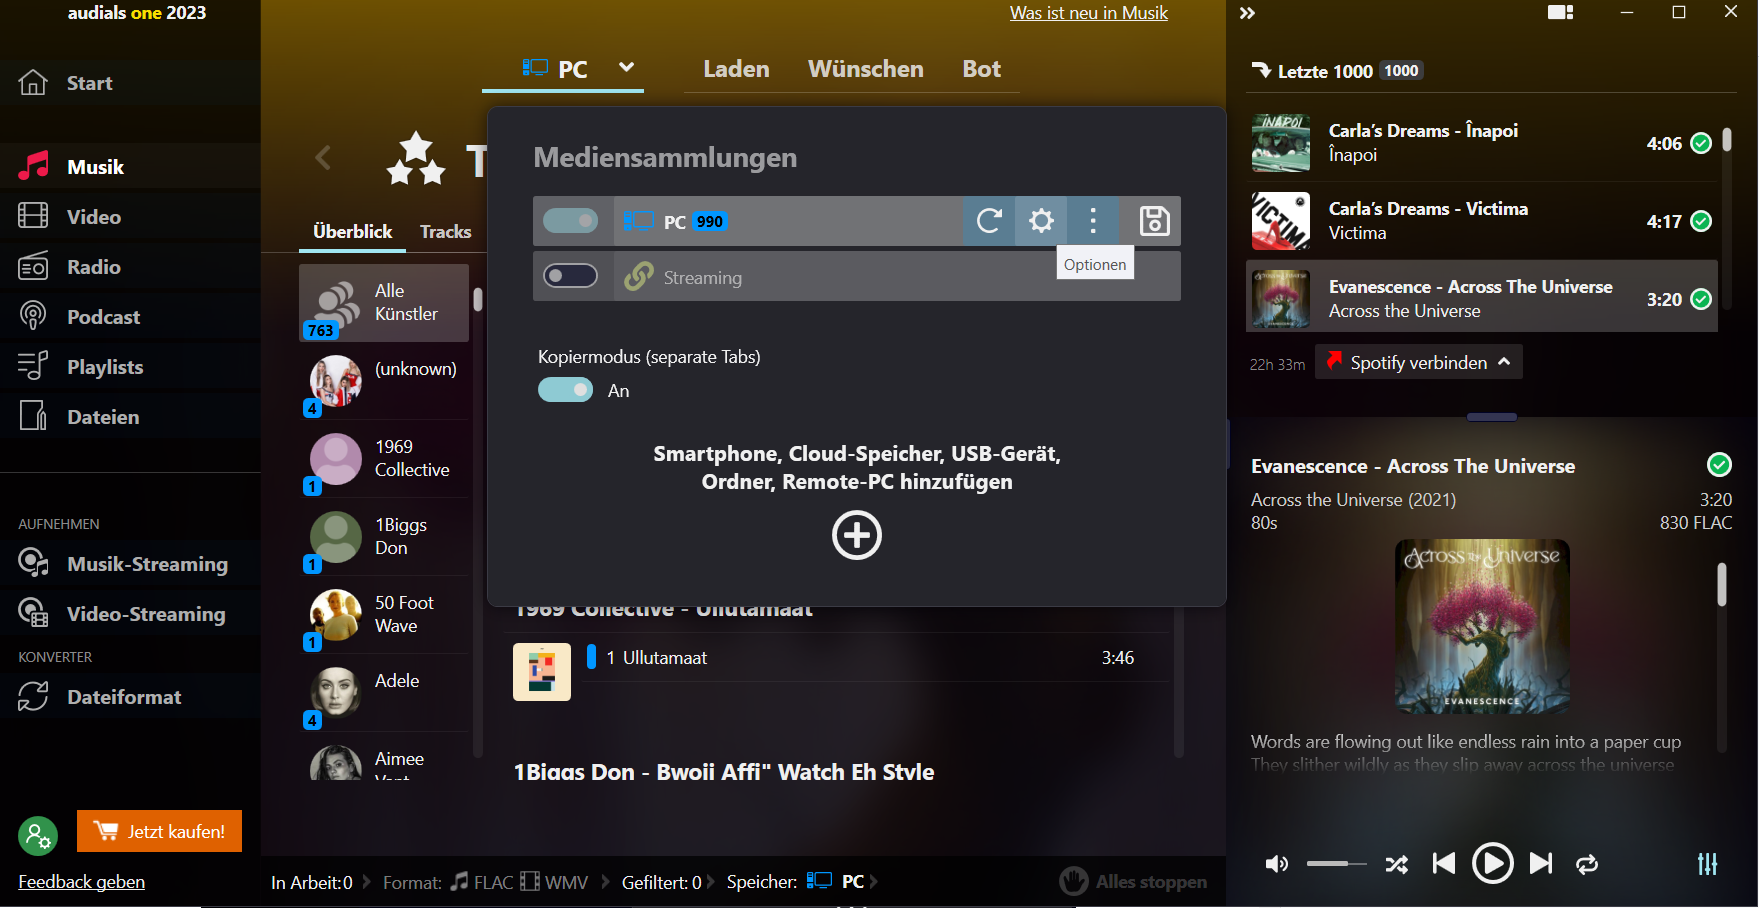
Task: Click the Ullutamaat album thumbnail
Action: (x=542, y=672)
